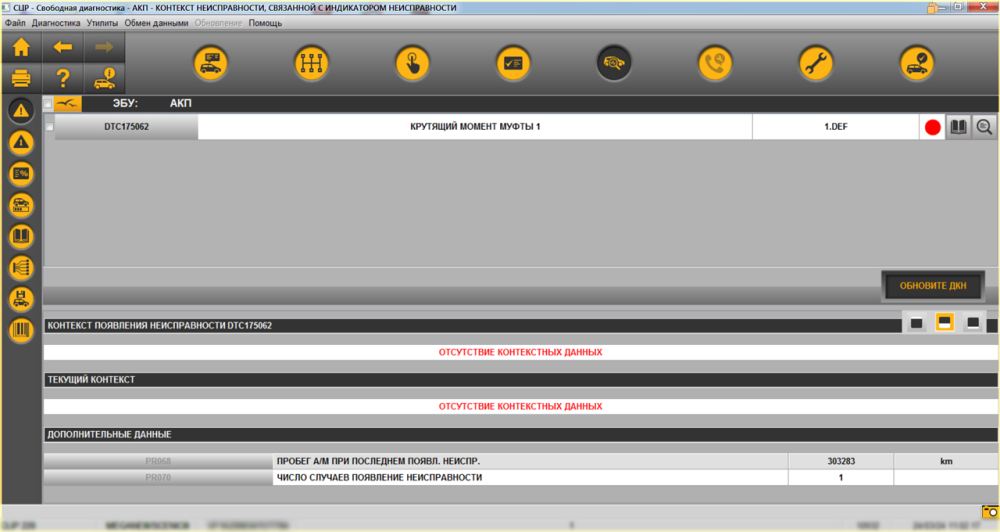The width and height of the screenshot is (1000, 532).
Task: Go to the Home screen icon
Action: (21, 47)
